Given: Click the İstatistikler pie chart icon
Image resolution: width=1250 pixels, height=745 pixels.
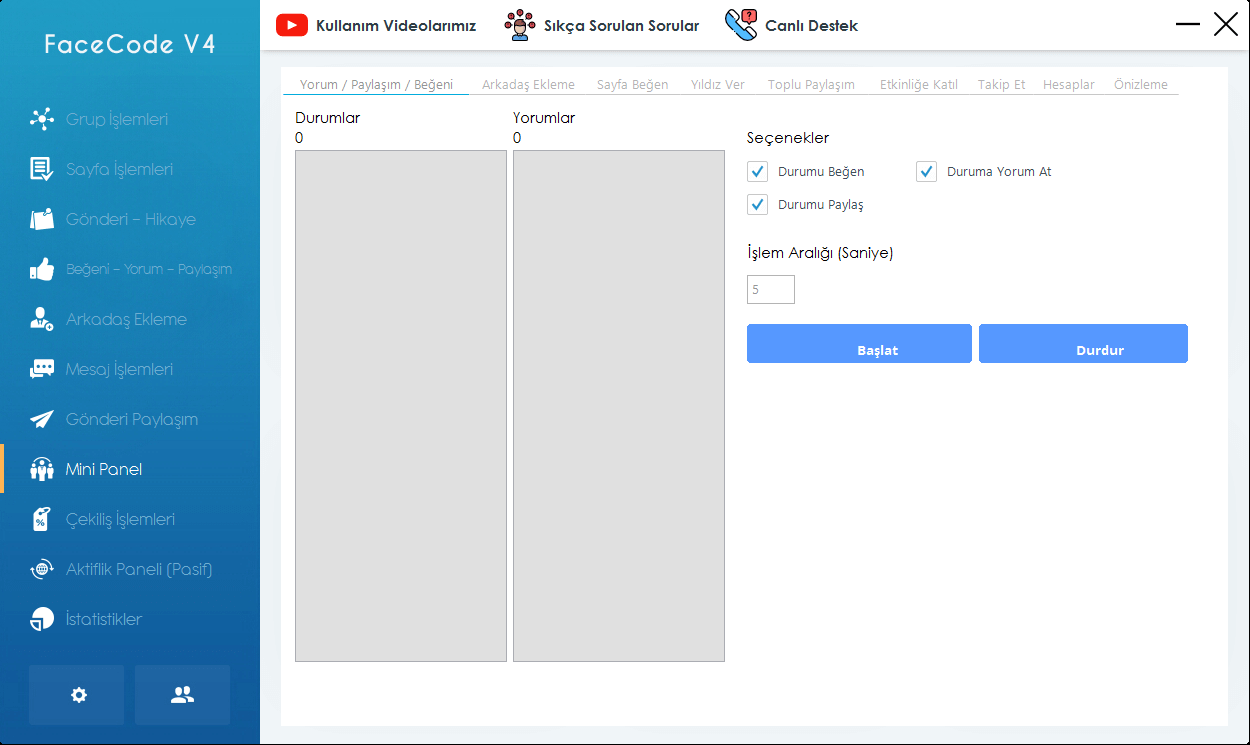Looking at the screenshot, I should (x=42, y=619).
